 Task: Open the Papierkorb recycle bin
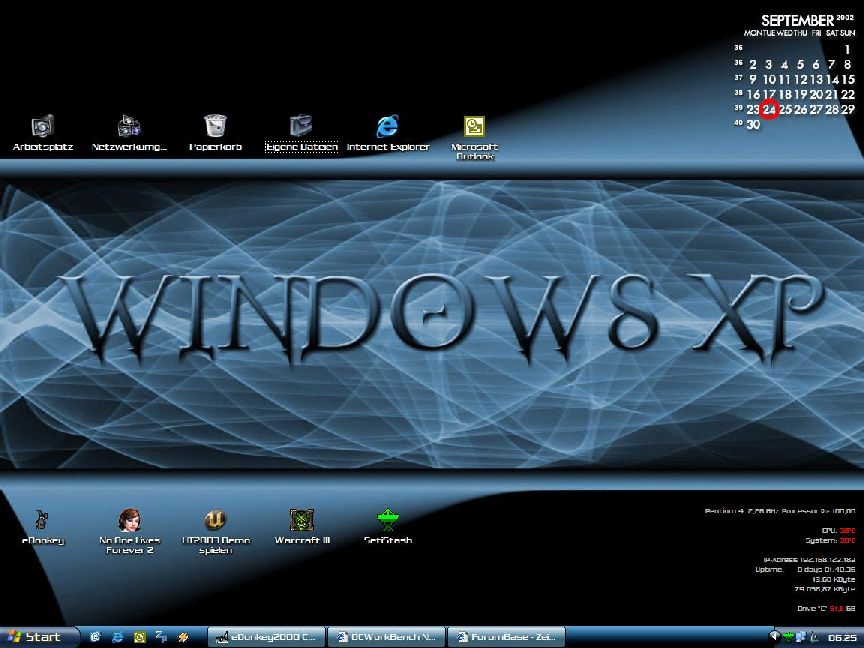pos(215,133)
